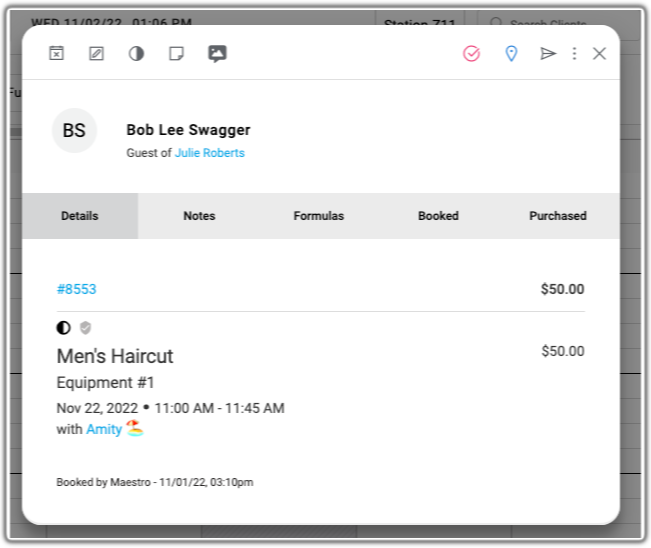Click the pink check-in checkmark icon
651x548 pixels.
[472, 54]
